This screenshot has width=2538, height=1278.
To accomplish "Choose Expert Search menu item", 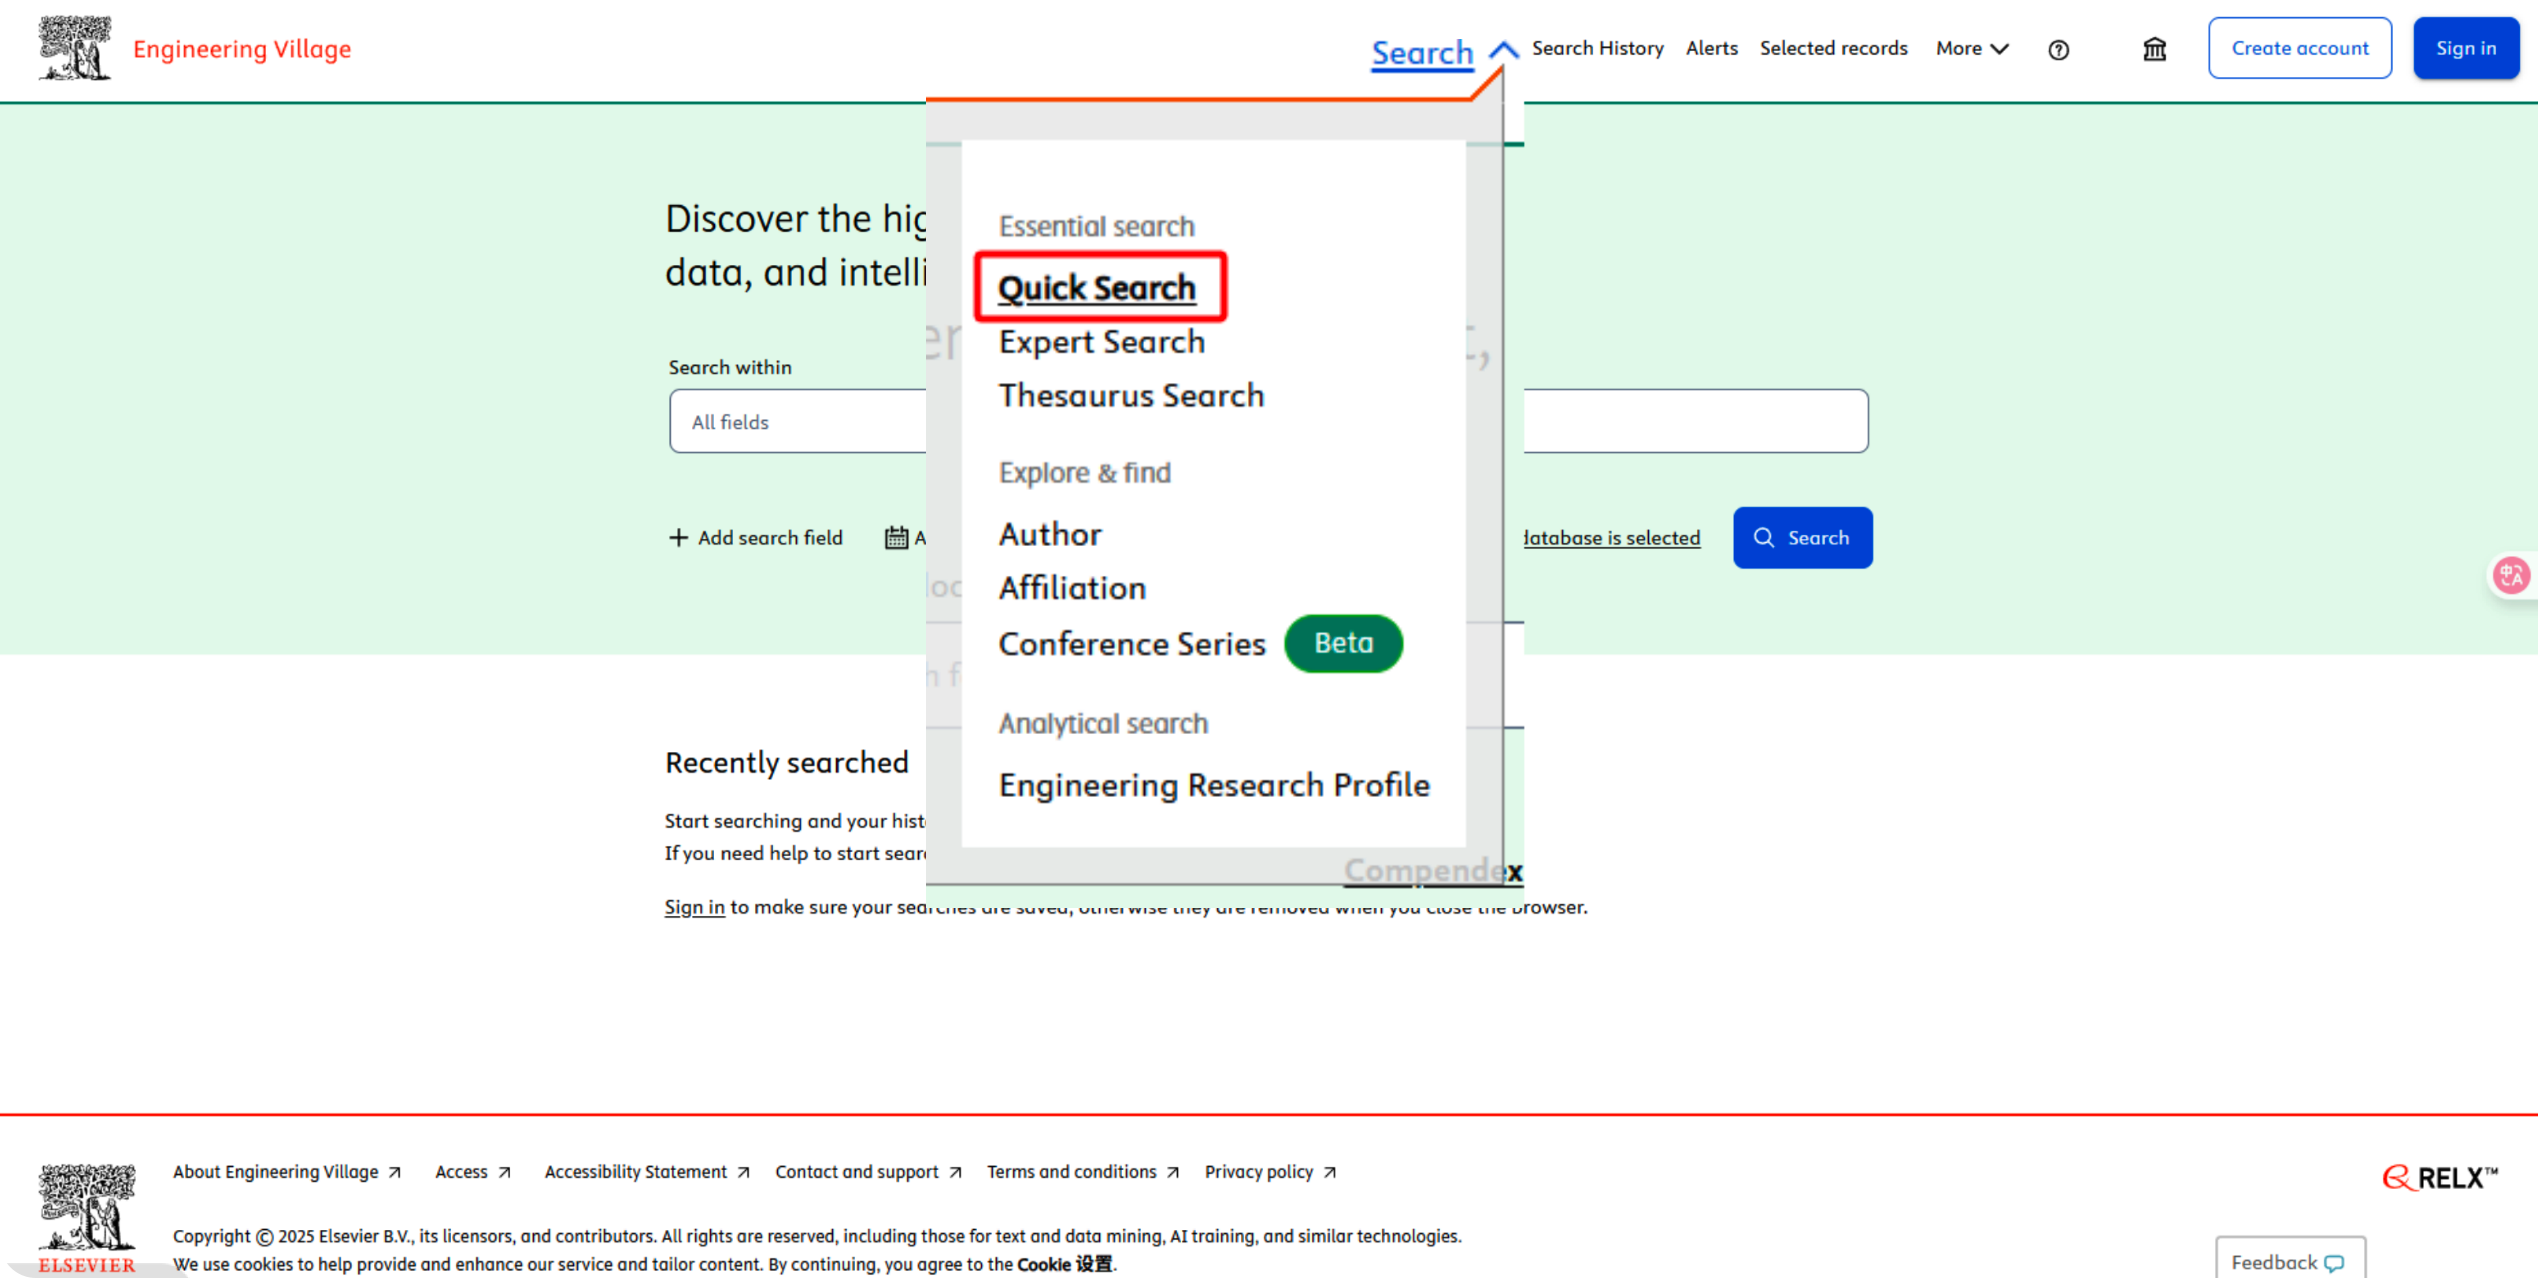I will [x=1101, y=342].
